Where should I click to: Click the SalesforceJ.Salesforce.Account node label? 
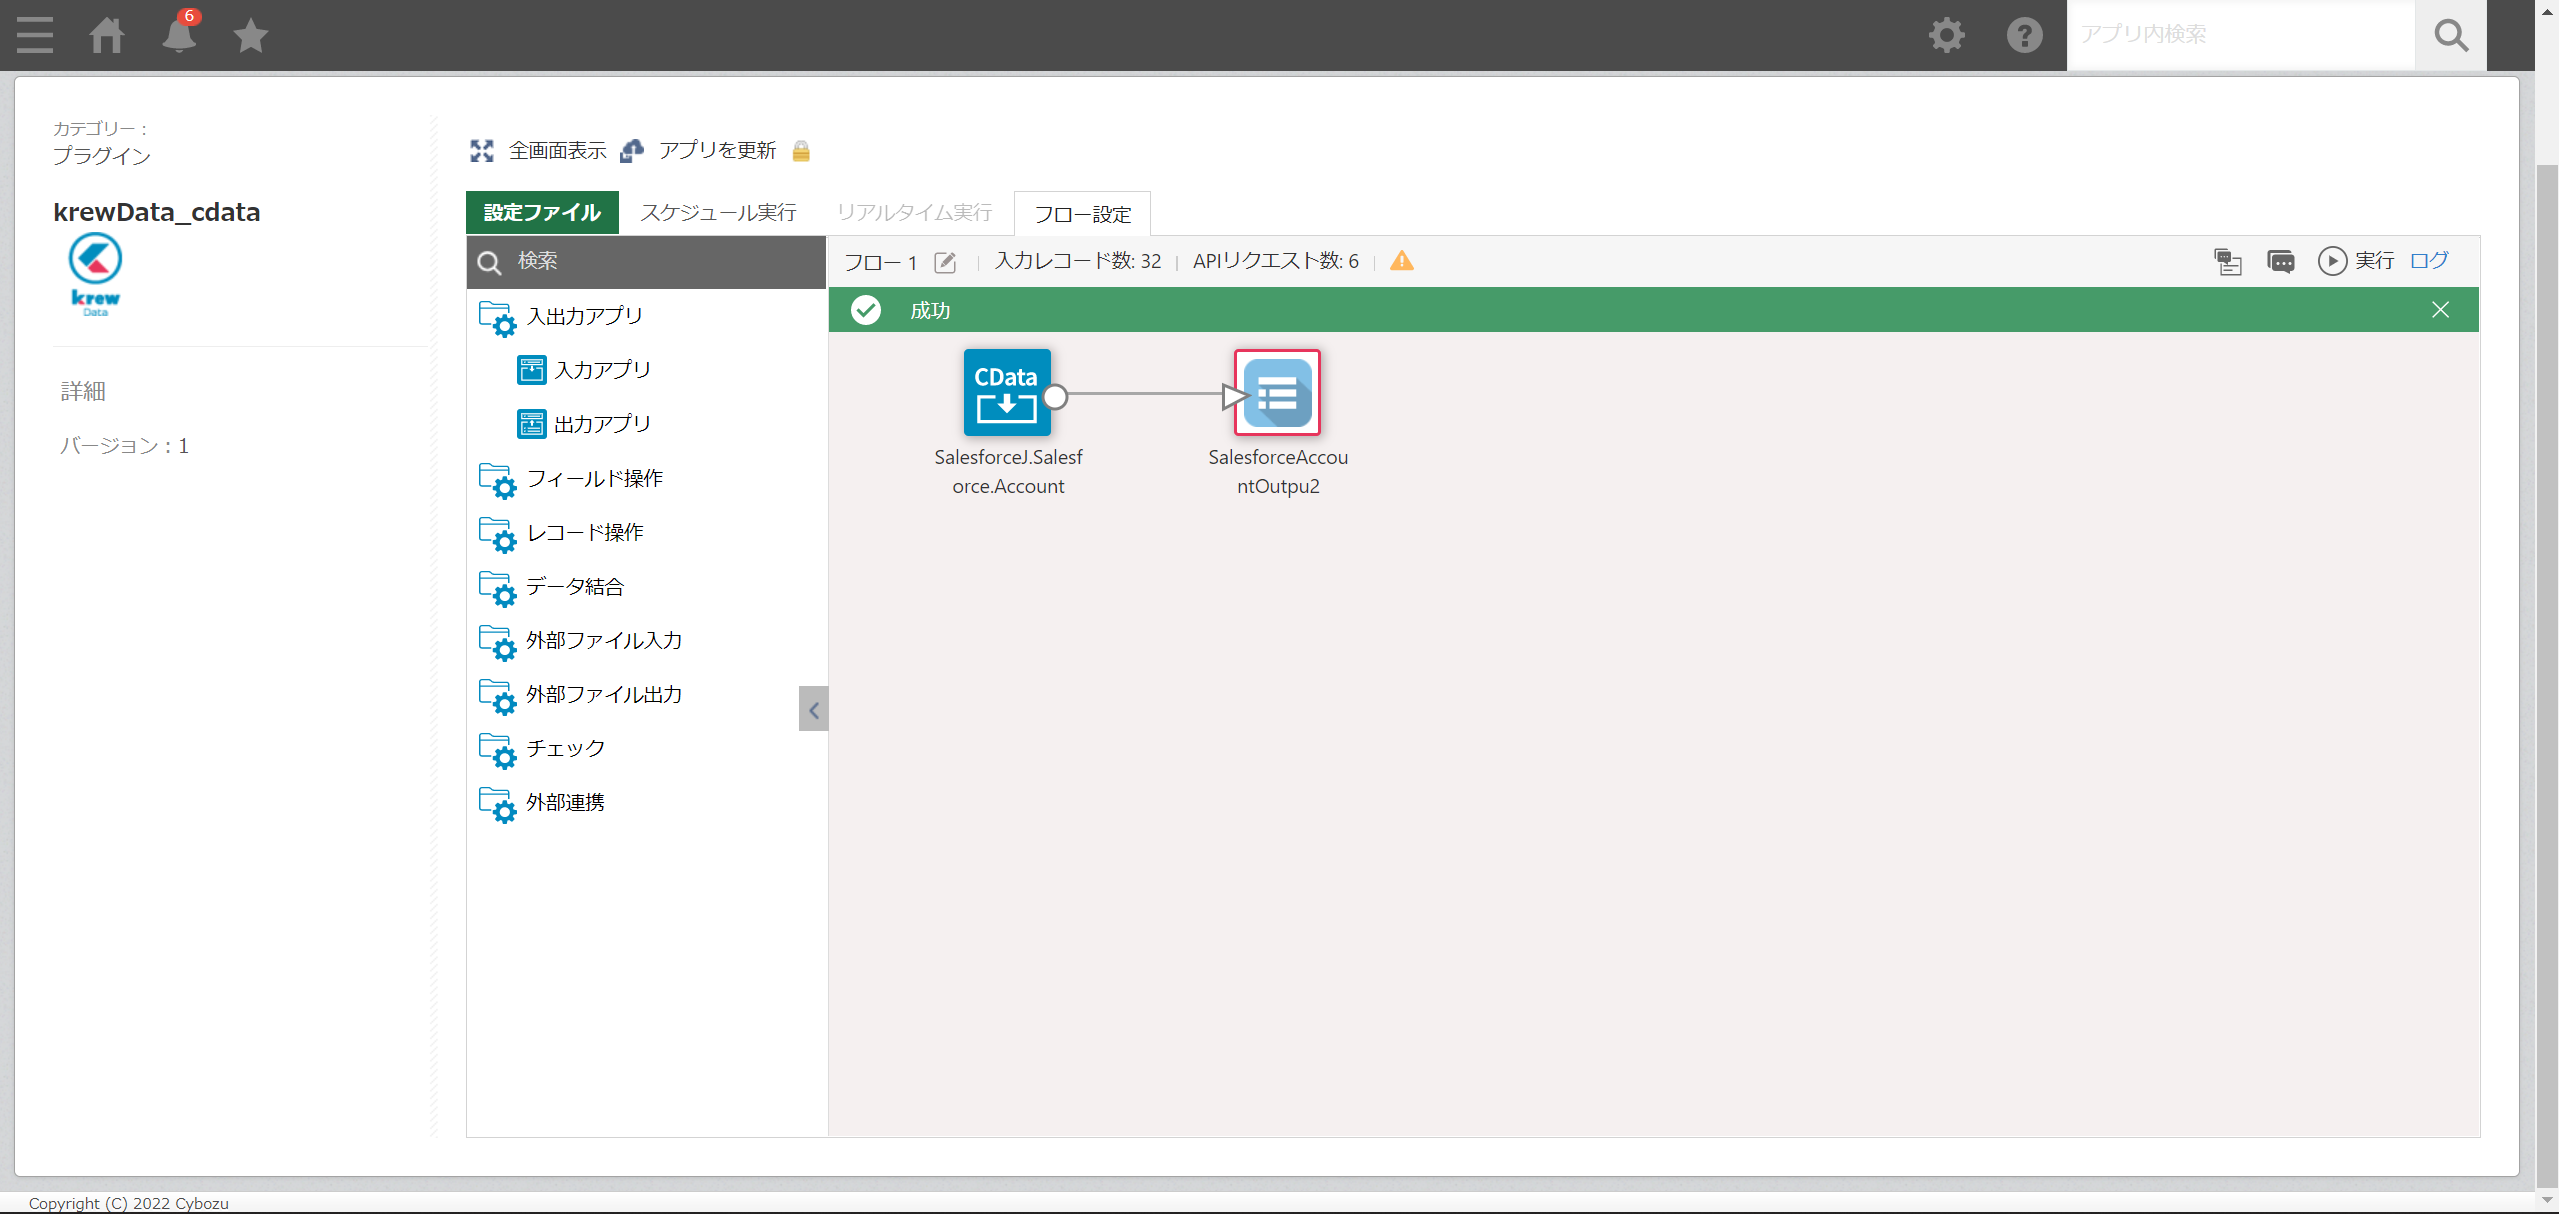point(1008,472)
